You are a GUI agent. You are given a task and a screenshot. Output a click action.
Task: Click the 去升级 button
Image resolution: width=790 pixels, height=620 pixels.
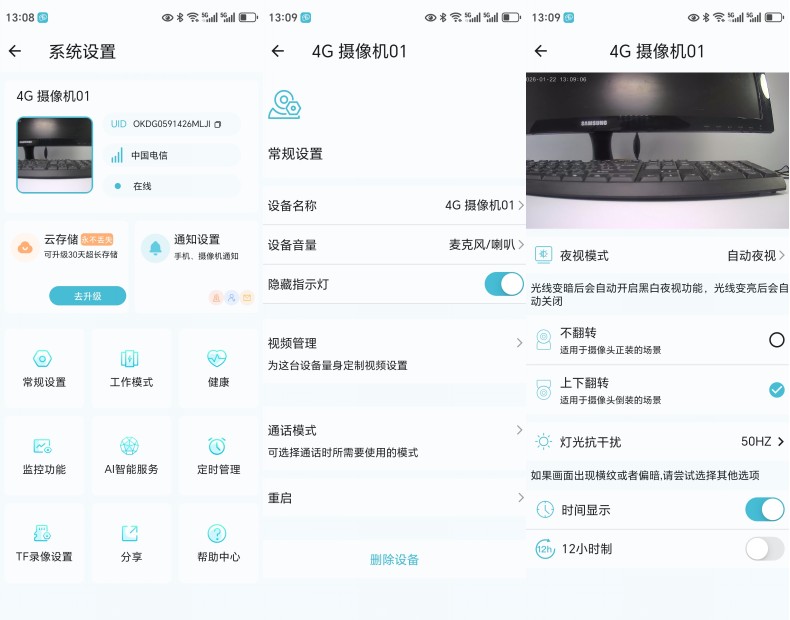pyautogui.click(x=88, y=296)
